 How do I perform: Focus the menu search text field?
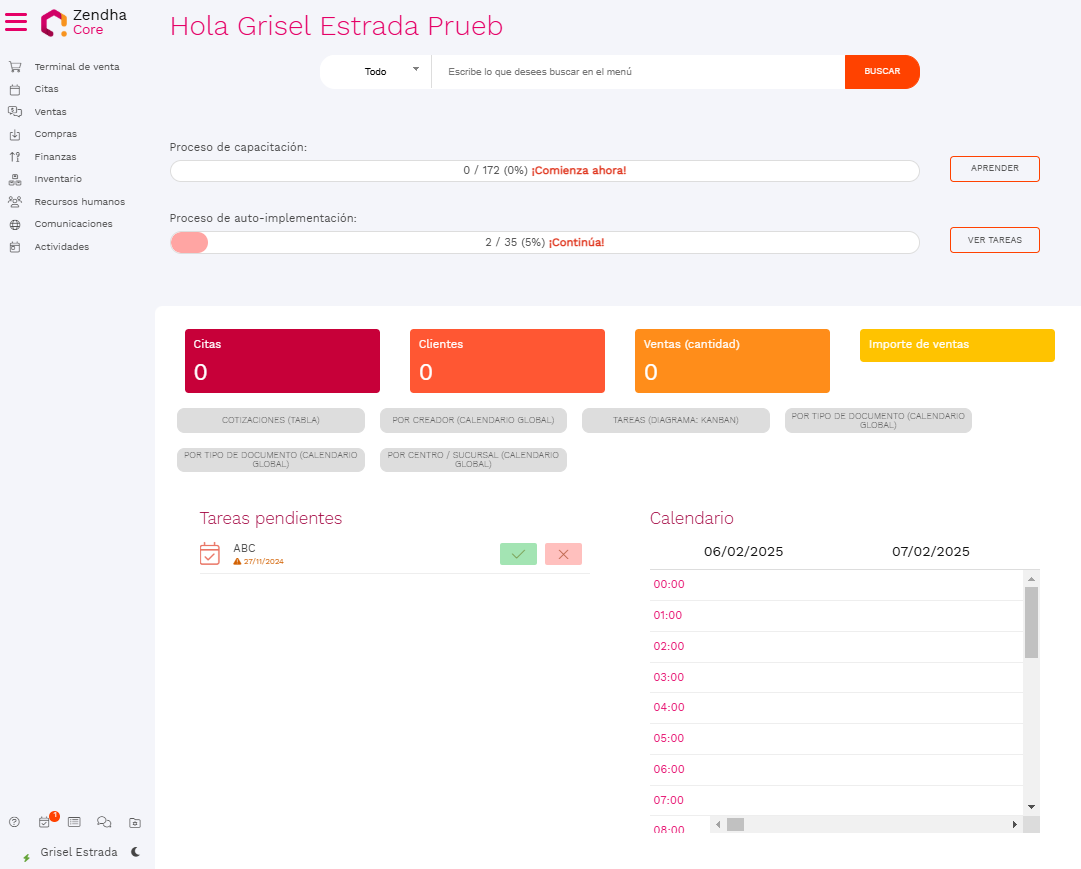(638, 72)
